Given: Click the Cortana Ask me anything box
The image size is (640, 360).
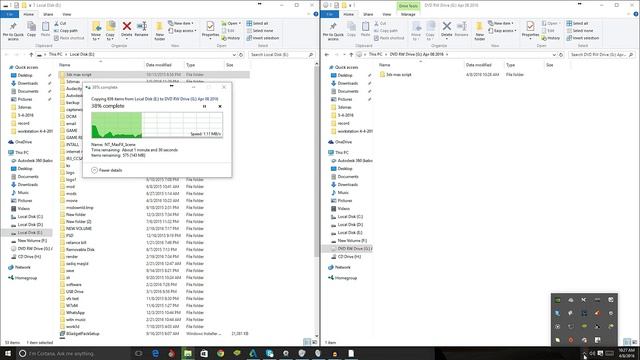Looking at the screenshot, I should 73,353.
